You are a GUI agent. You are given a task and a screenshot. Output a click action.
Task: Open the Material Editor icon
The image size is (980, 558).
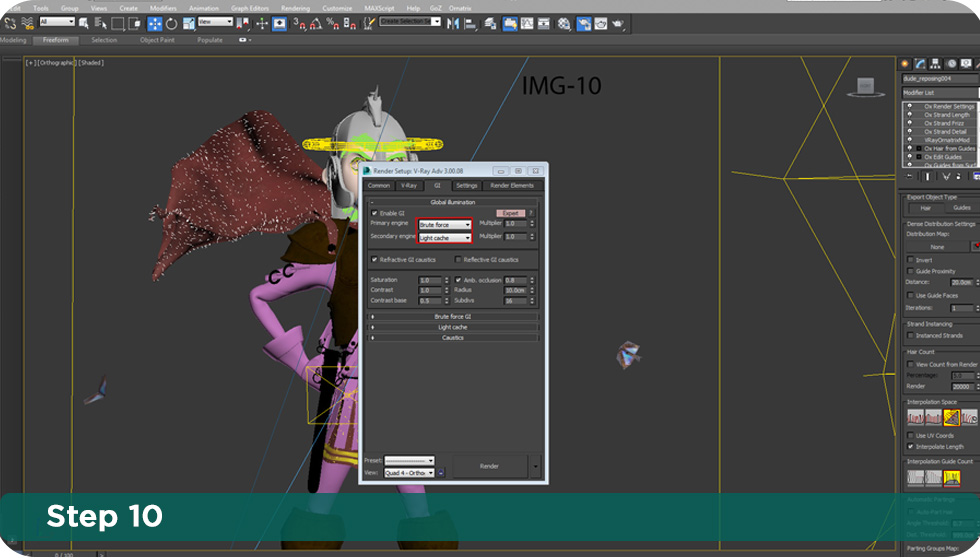point(564,23)
